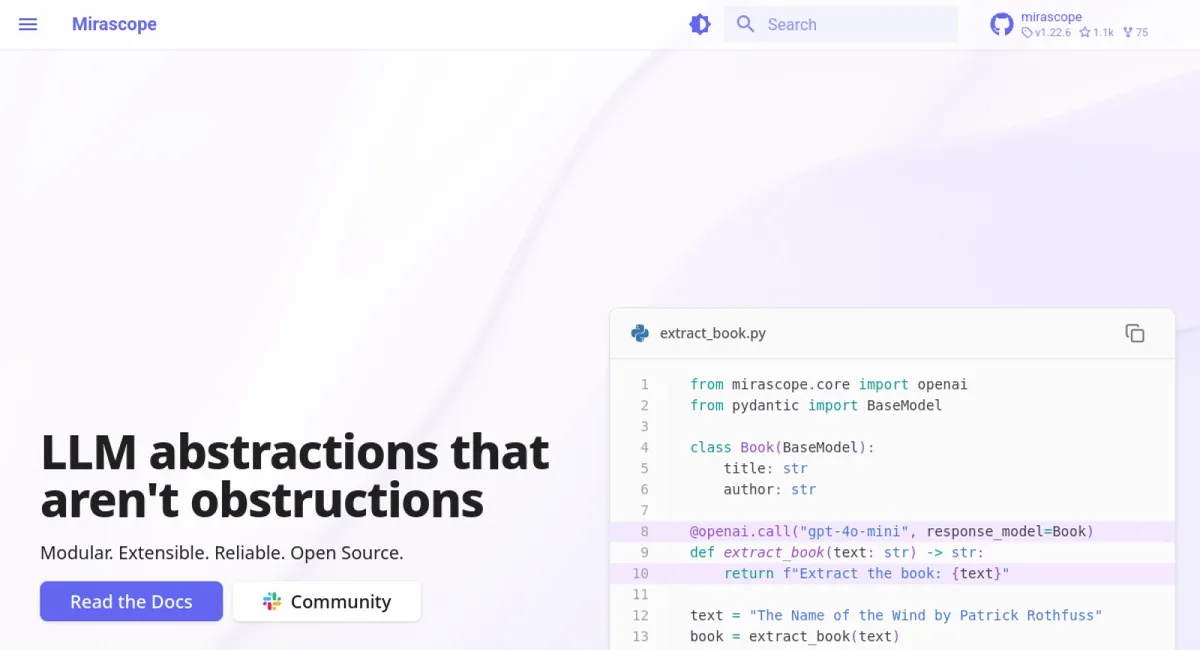Click the Read the Docs button
This screenshot has height=650, width=1200.
coord(131,601)
